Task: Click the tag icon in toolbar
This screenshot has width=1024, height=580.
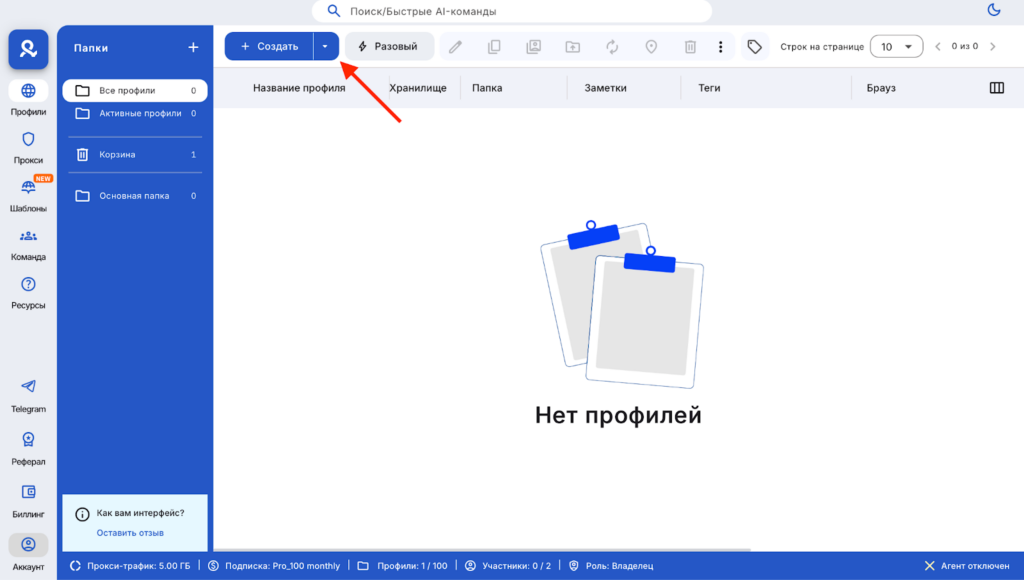Action: click(754, 46)
